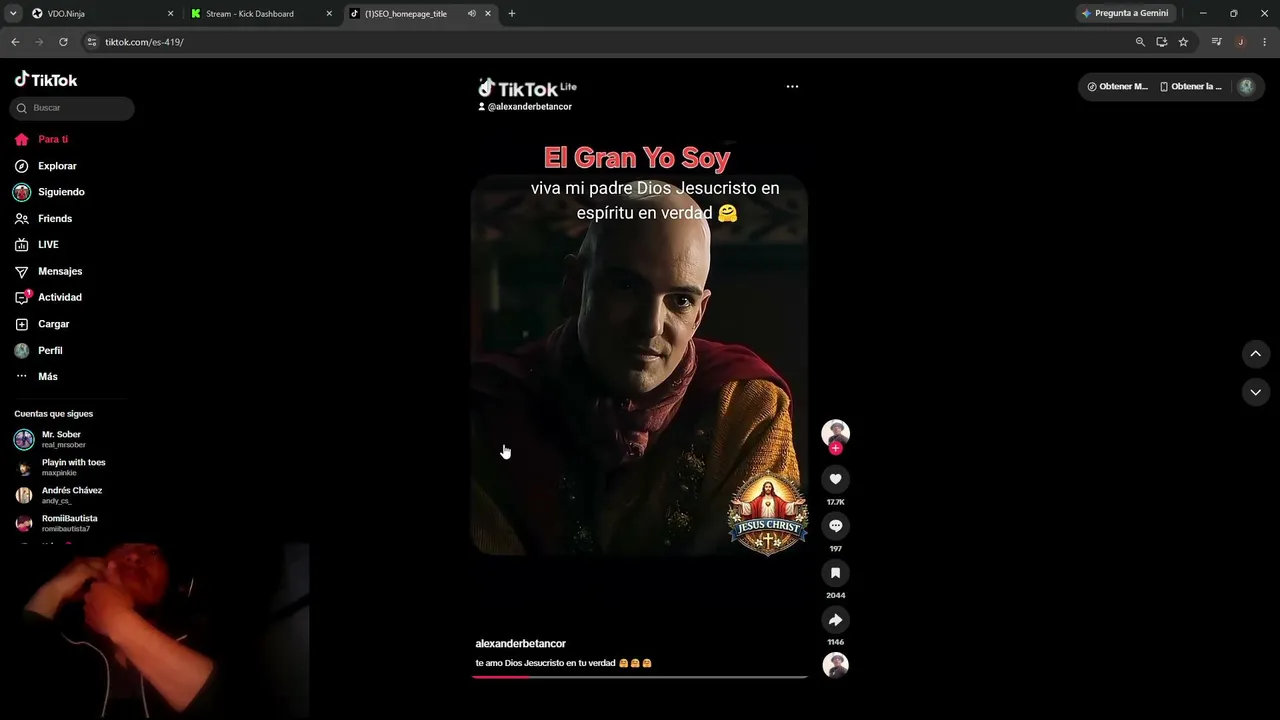This screenshot has height=720, width=1280.
Task: Switch to the Stream - Kick Dashboard tab
Action: point(262,14)
